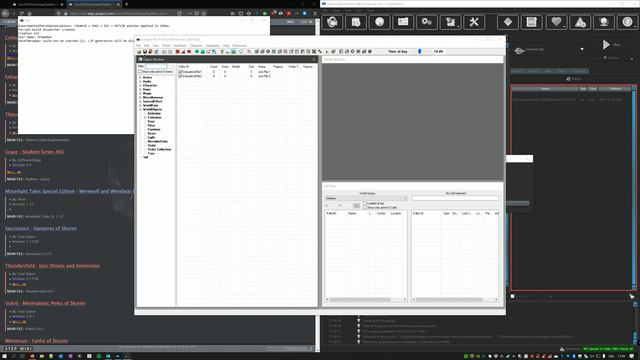Image resolution: width=640 pixels, height=360 pixels.
Task: Open the Help question-mark icon in Mod Organizer
Action: point(627,22)
